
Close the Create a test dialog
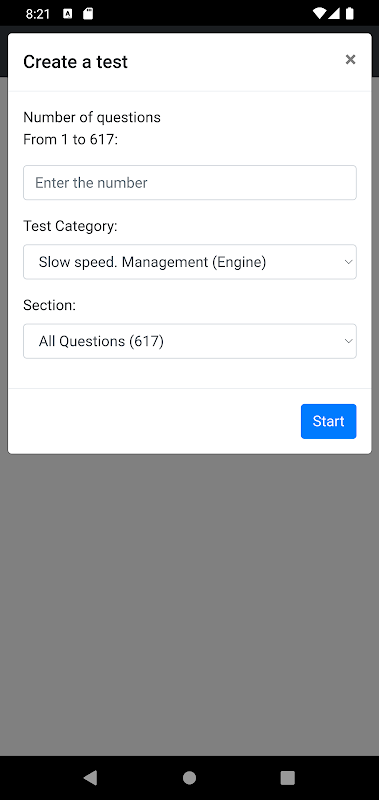[350, 60]
